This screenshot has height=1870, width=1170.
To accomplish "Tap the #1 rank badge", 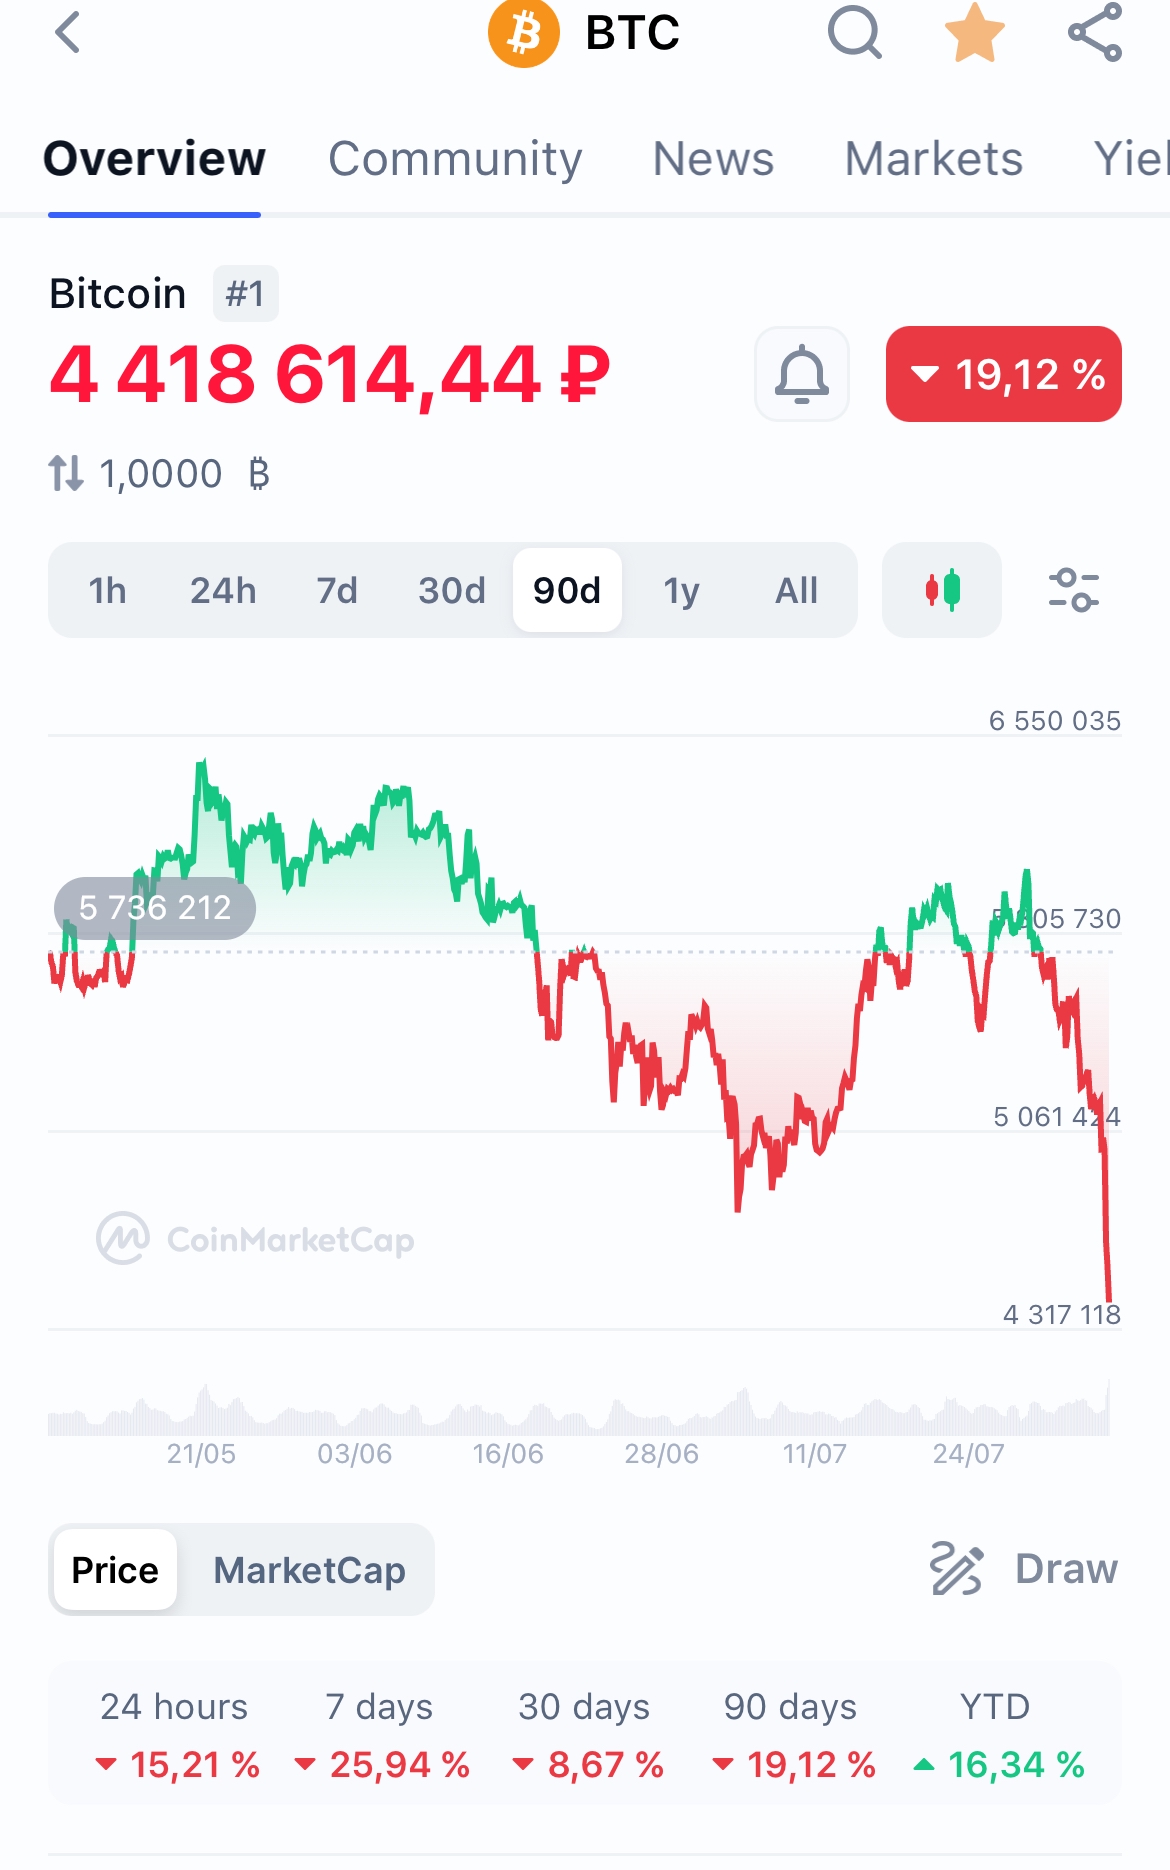I will [x=245, y=294].
